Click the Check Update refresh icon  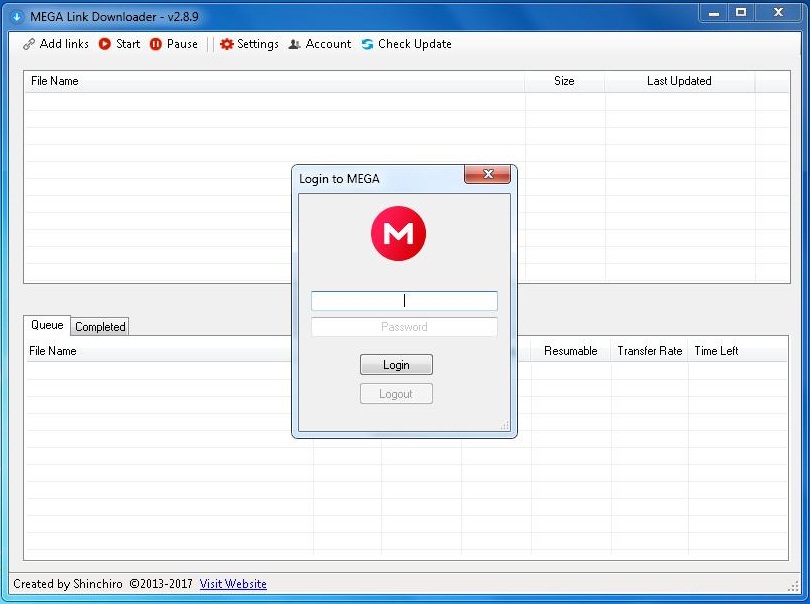tap(367, 44)
